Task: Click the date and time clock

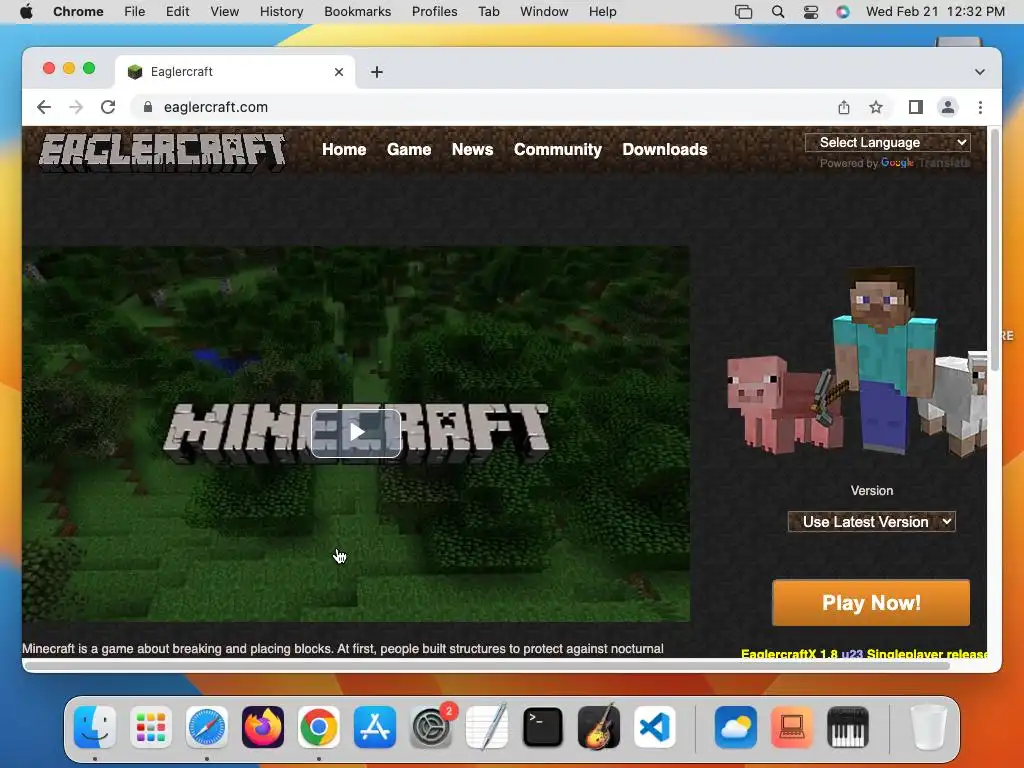Action: (935, 12)
